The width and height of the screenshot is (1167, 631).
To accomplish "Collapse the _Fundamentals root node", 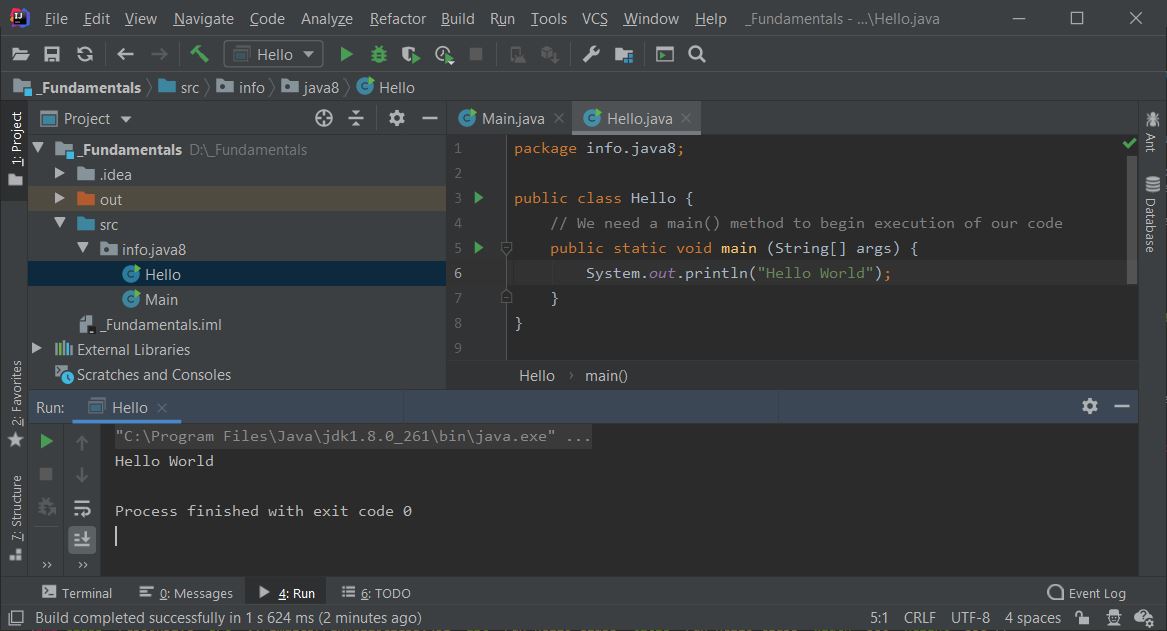I will [37, 148].
